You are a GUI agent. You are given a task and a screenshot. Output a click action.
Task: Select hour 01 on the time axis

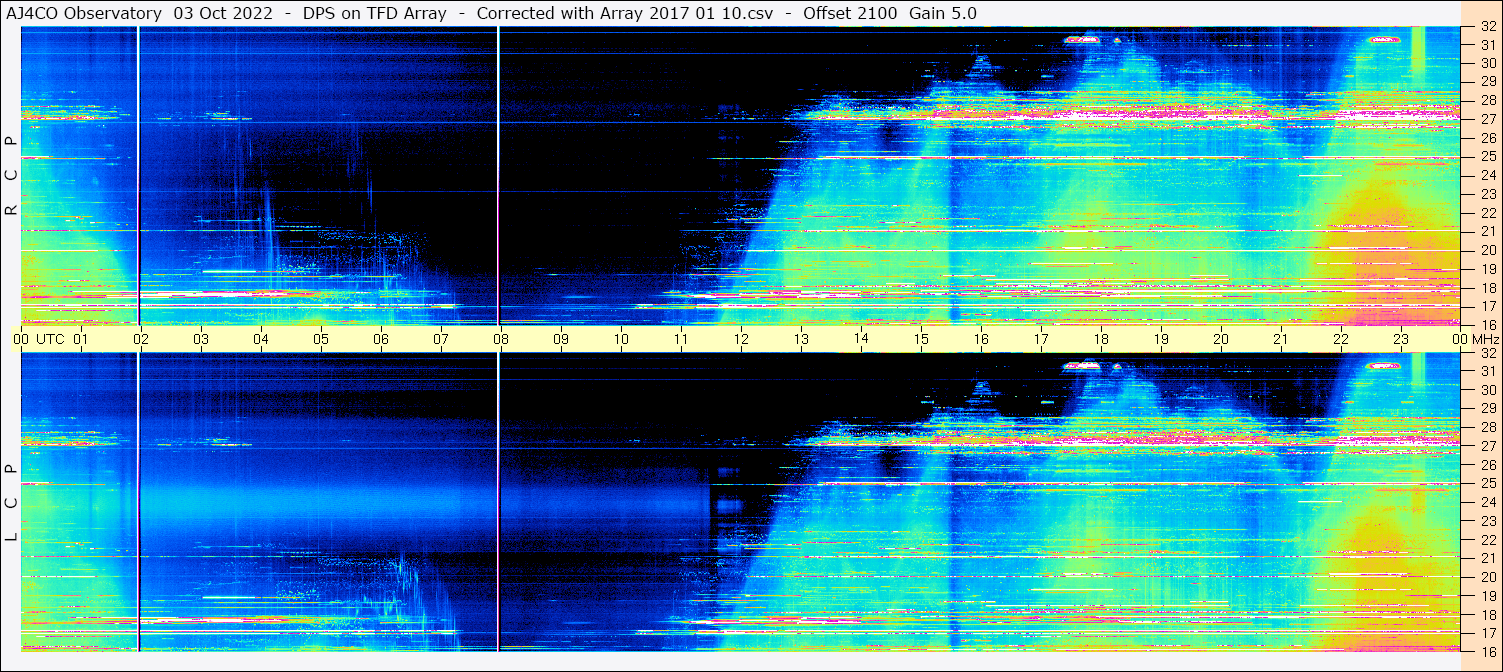pyautogui.click(x=81, y=339)
